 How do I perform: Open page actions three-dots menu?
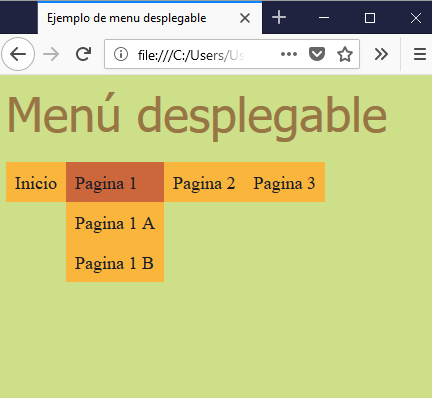point(289,54)
